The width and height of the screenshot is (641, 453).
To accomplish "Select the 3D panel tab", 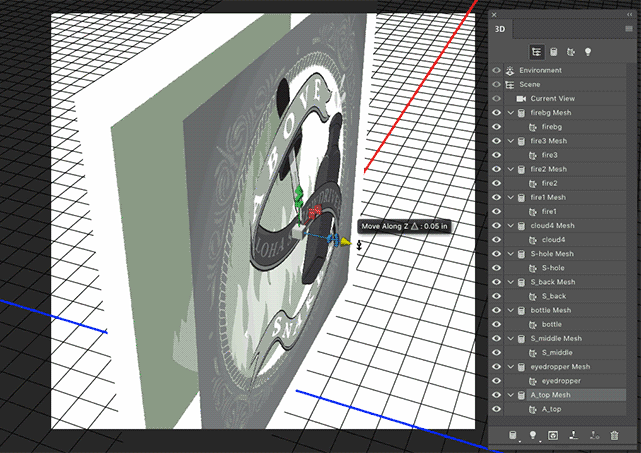I will [x=500, y=29].
